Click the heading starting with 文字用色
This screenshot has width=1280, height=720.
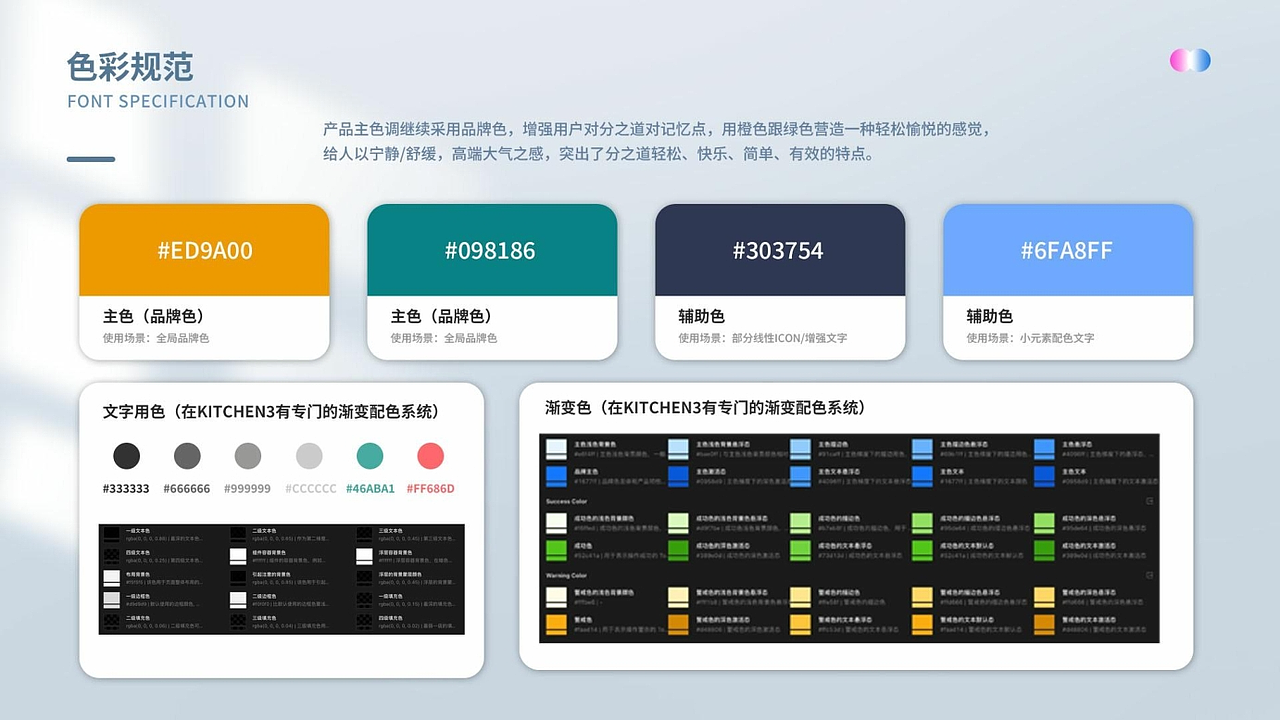tap(271, 412)
